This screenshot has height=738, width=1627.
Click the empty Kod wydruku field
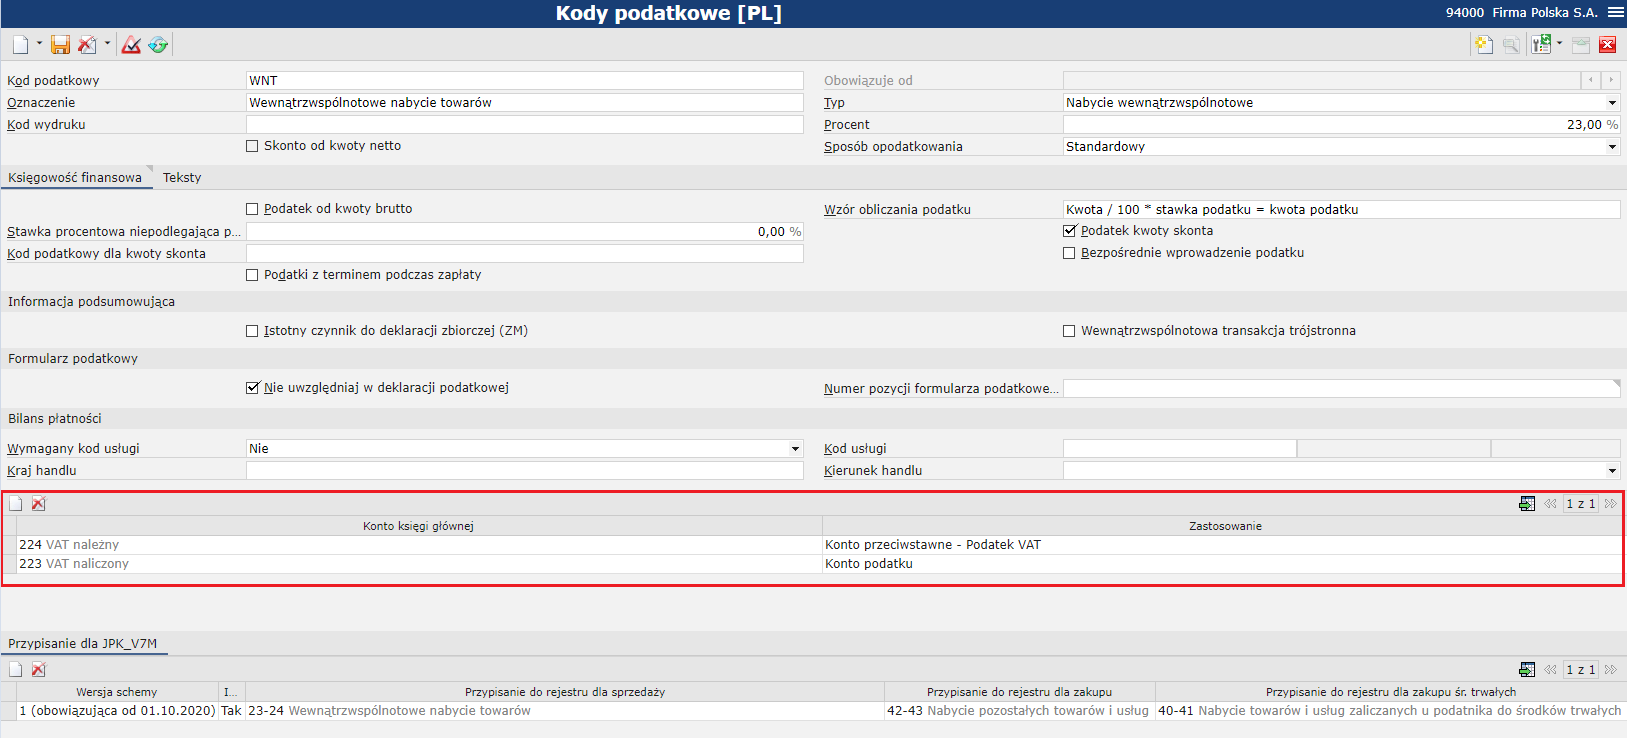(525, 124)
